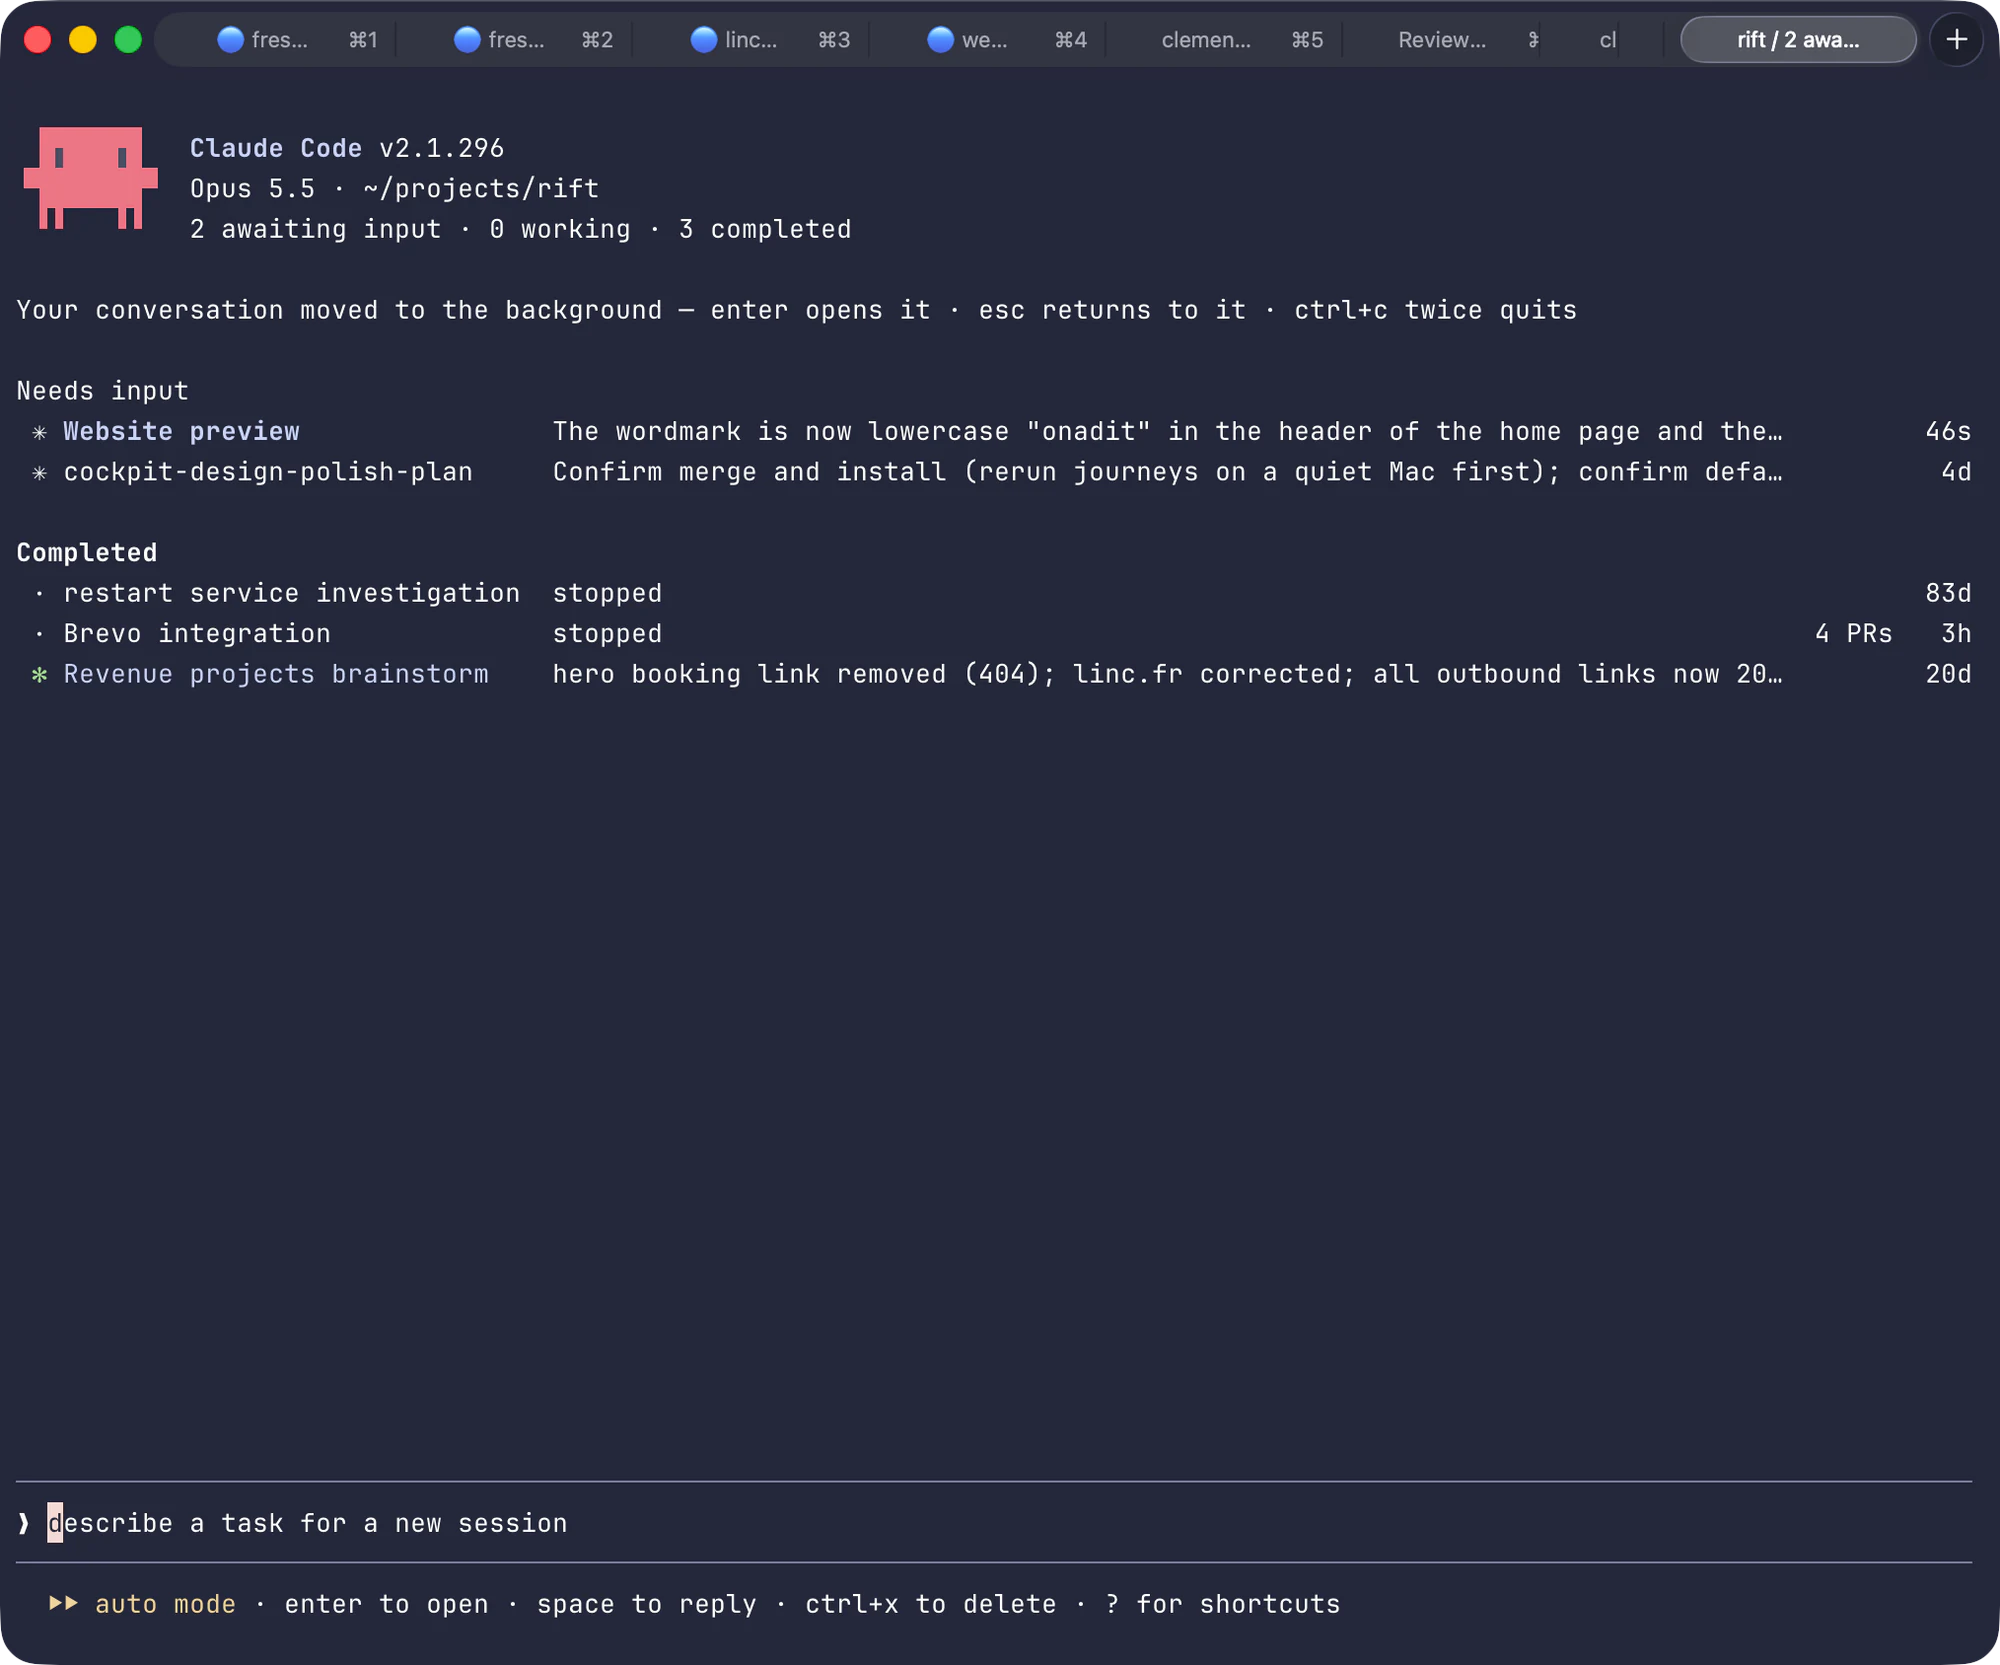This screenshot has width=2000, height=1665.
Task: Click the 'auto mode' indicator in footer
Action: coord(165,1604)
